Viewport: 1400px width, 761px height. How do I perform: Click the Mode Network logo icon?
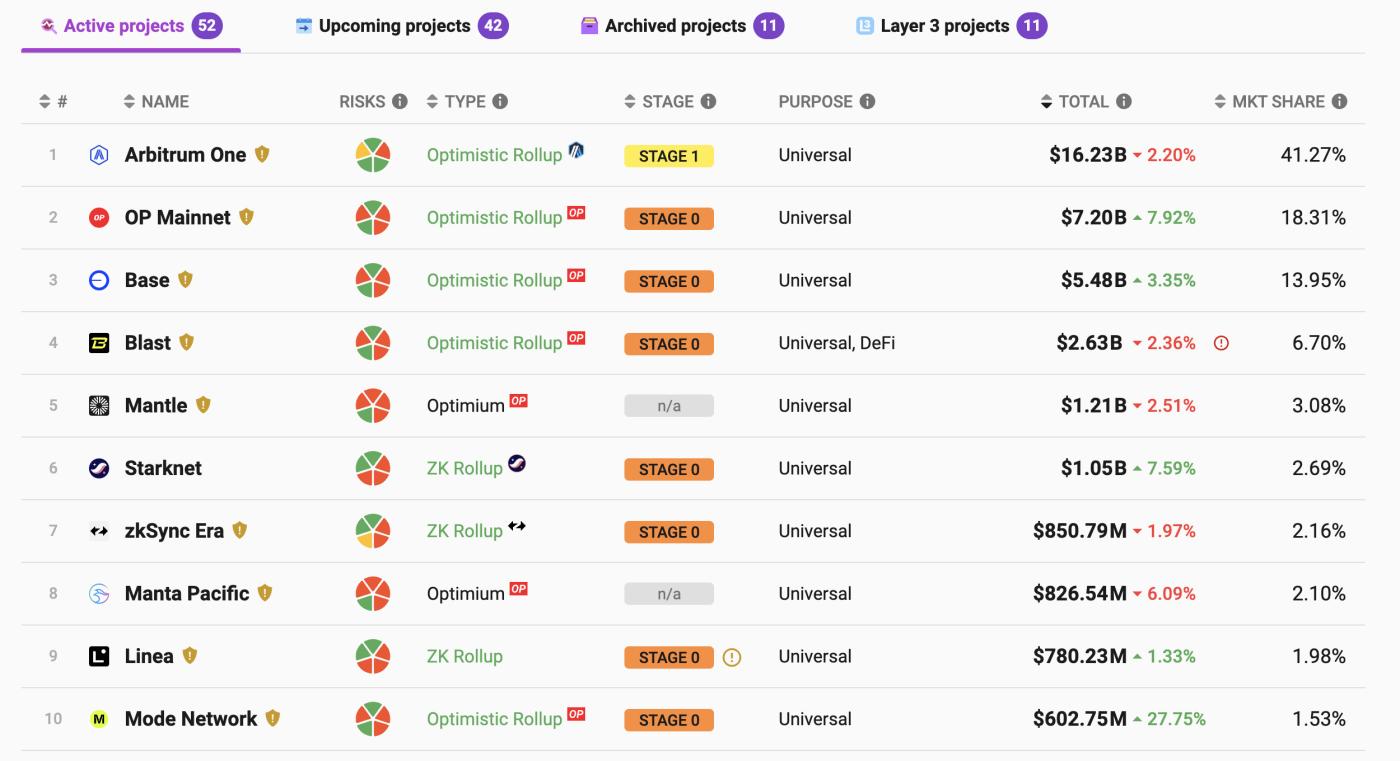tap(99, 719)
